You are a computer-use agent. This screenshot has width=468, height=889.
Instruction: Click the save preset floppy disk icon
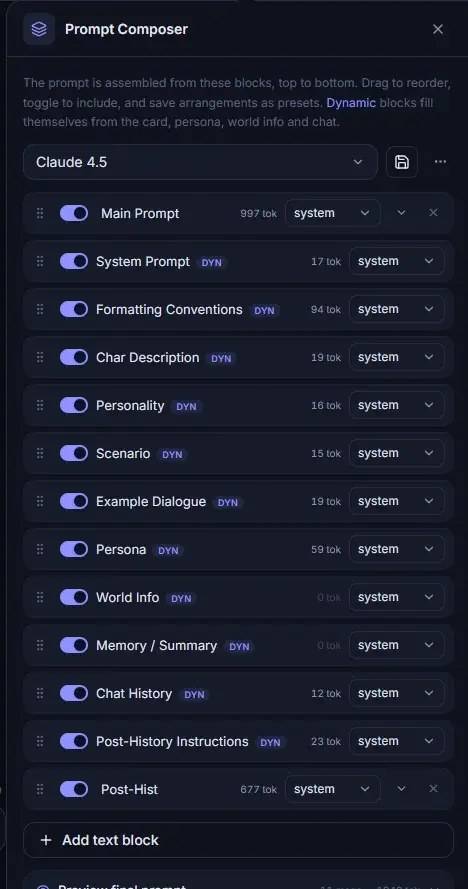402,162
